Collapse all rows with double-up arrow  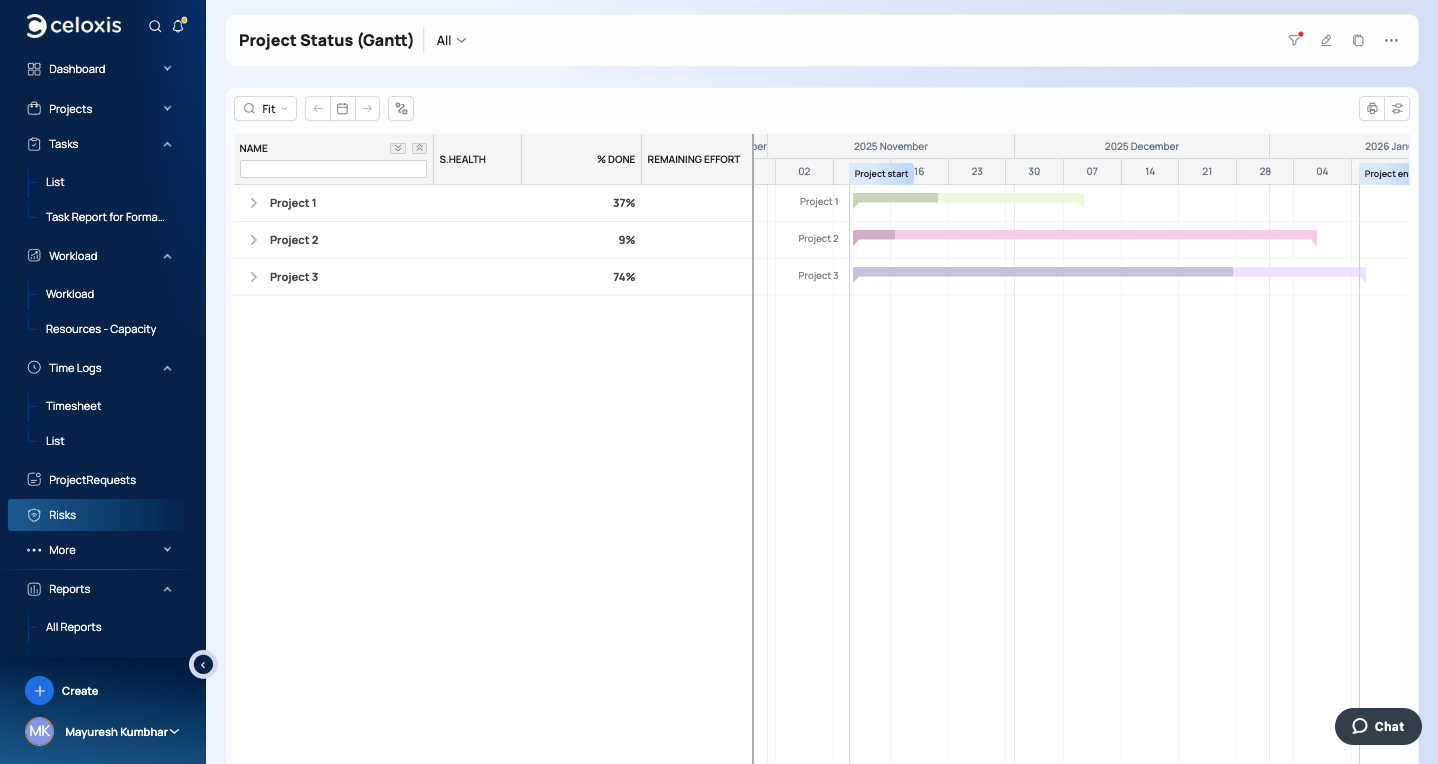419,148
